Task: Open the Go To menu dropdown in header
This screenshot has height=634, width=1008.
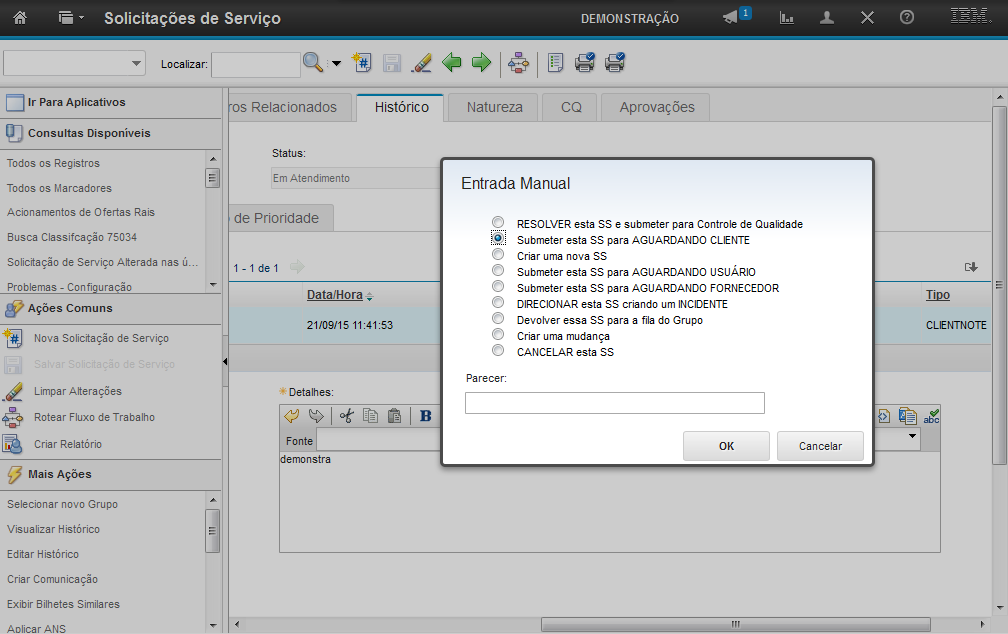Action: point(71,18)
